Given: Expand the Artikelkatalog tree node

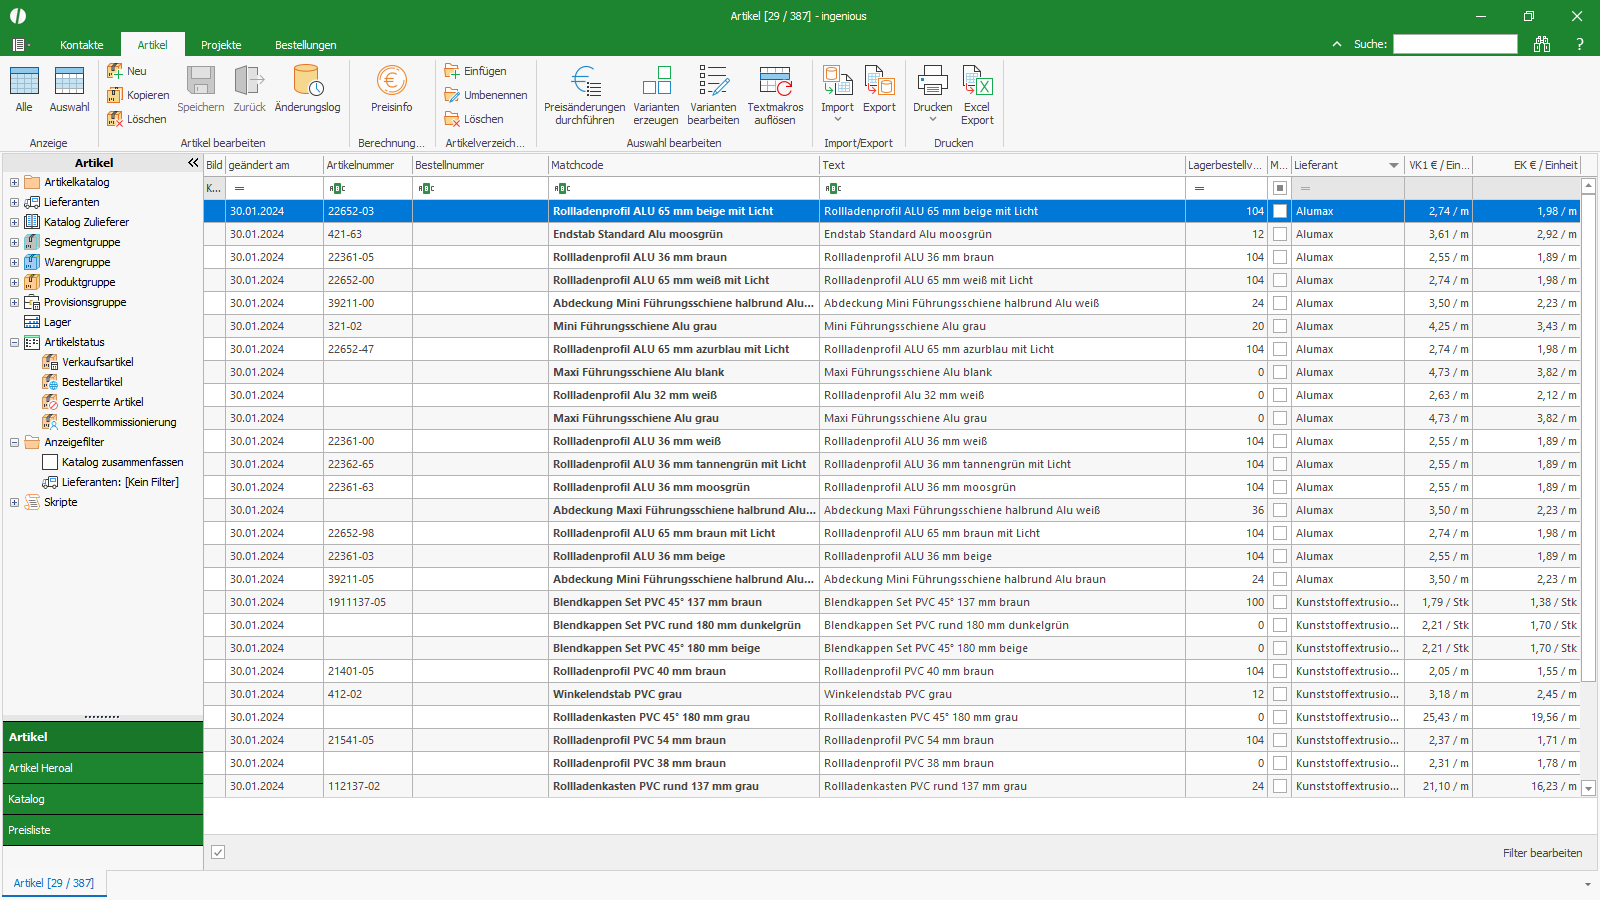Looking at the screenshot, I should pos(14,182).
